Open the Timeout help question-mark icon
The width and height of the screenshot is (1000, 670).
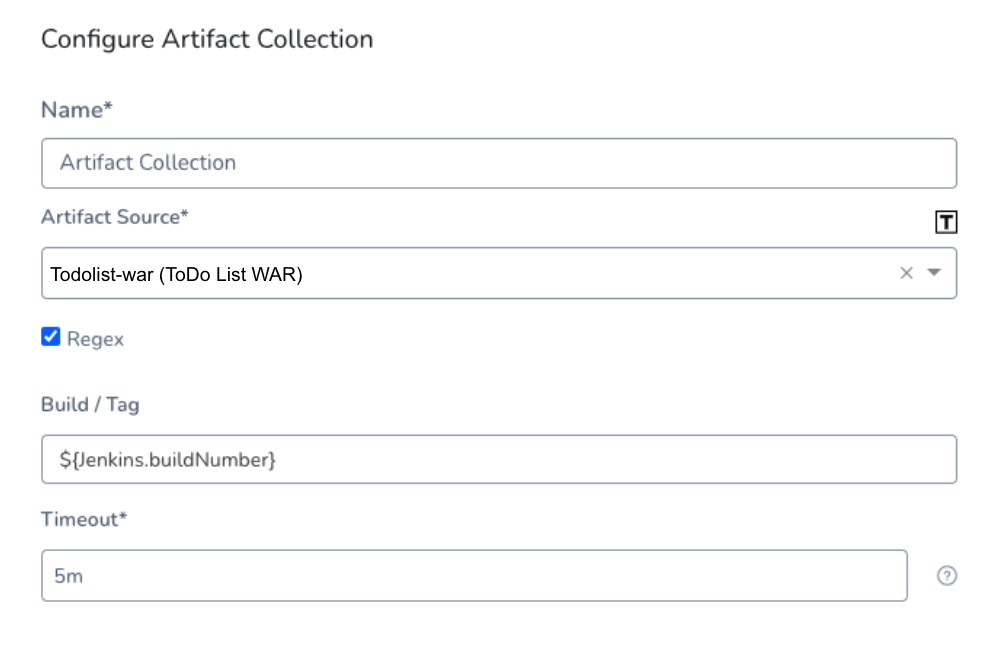946,576
